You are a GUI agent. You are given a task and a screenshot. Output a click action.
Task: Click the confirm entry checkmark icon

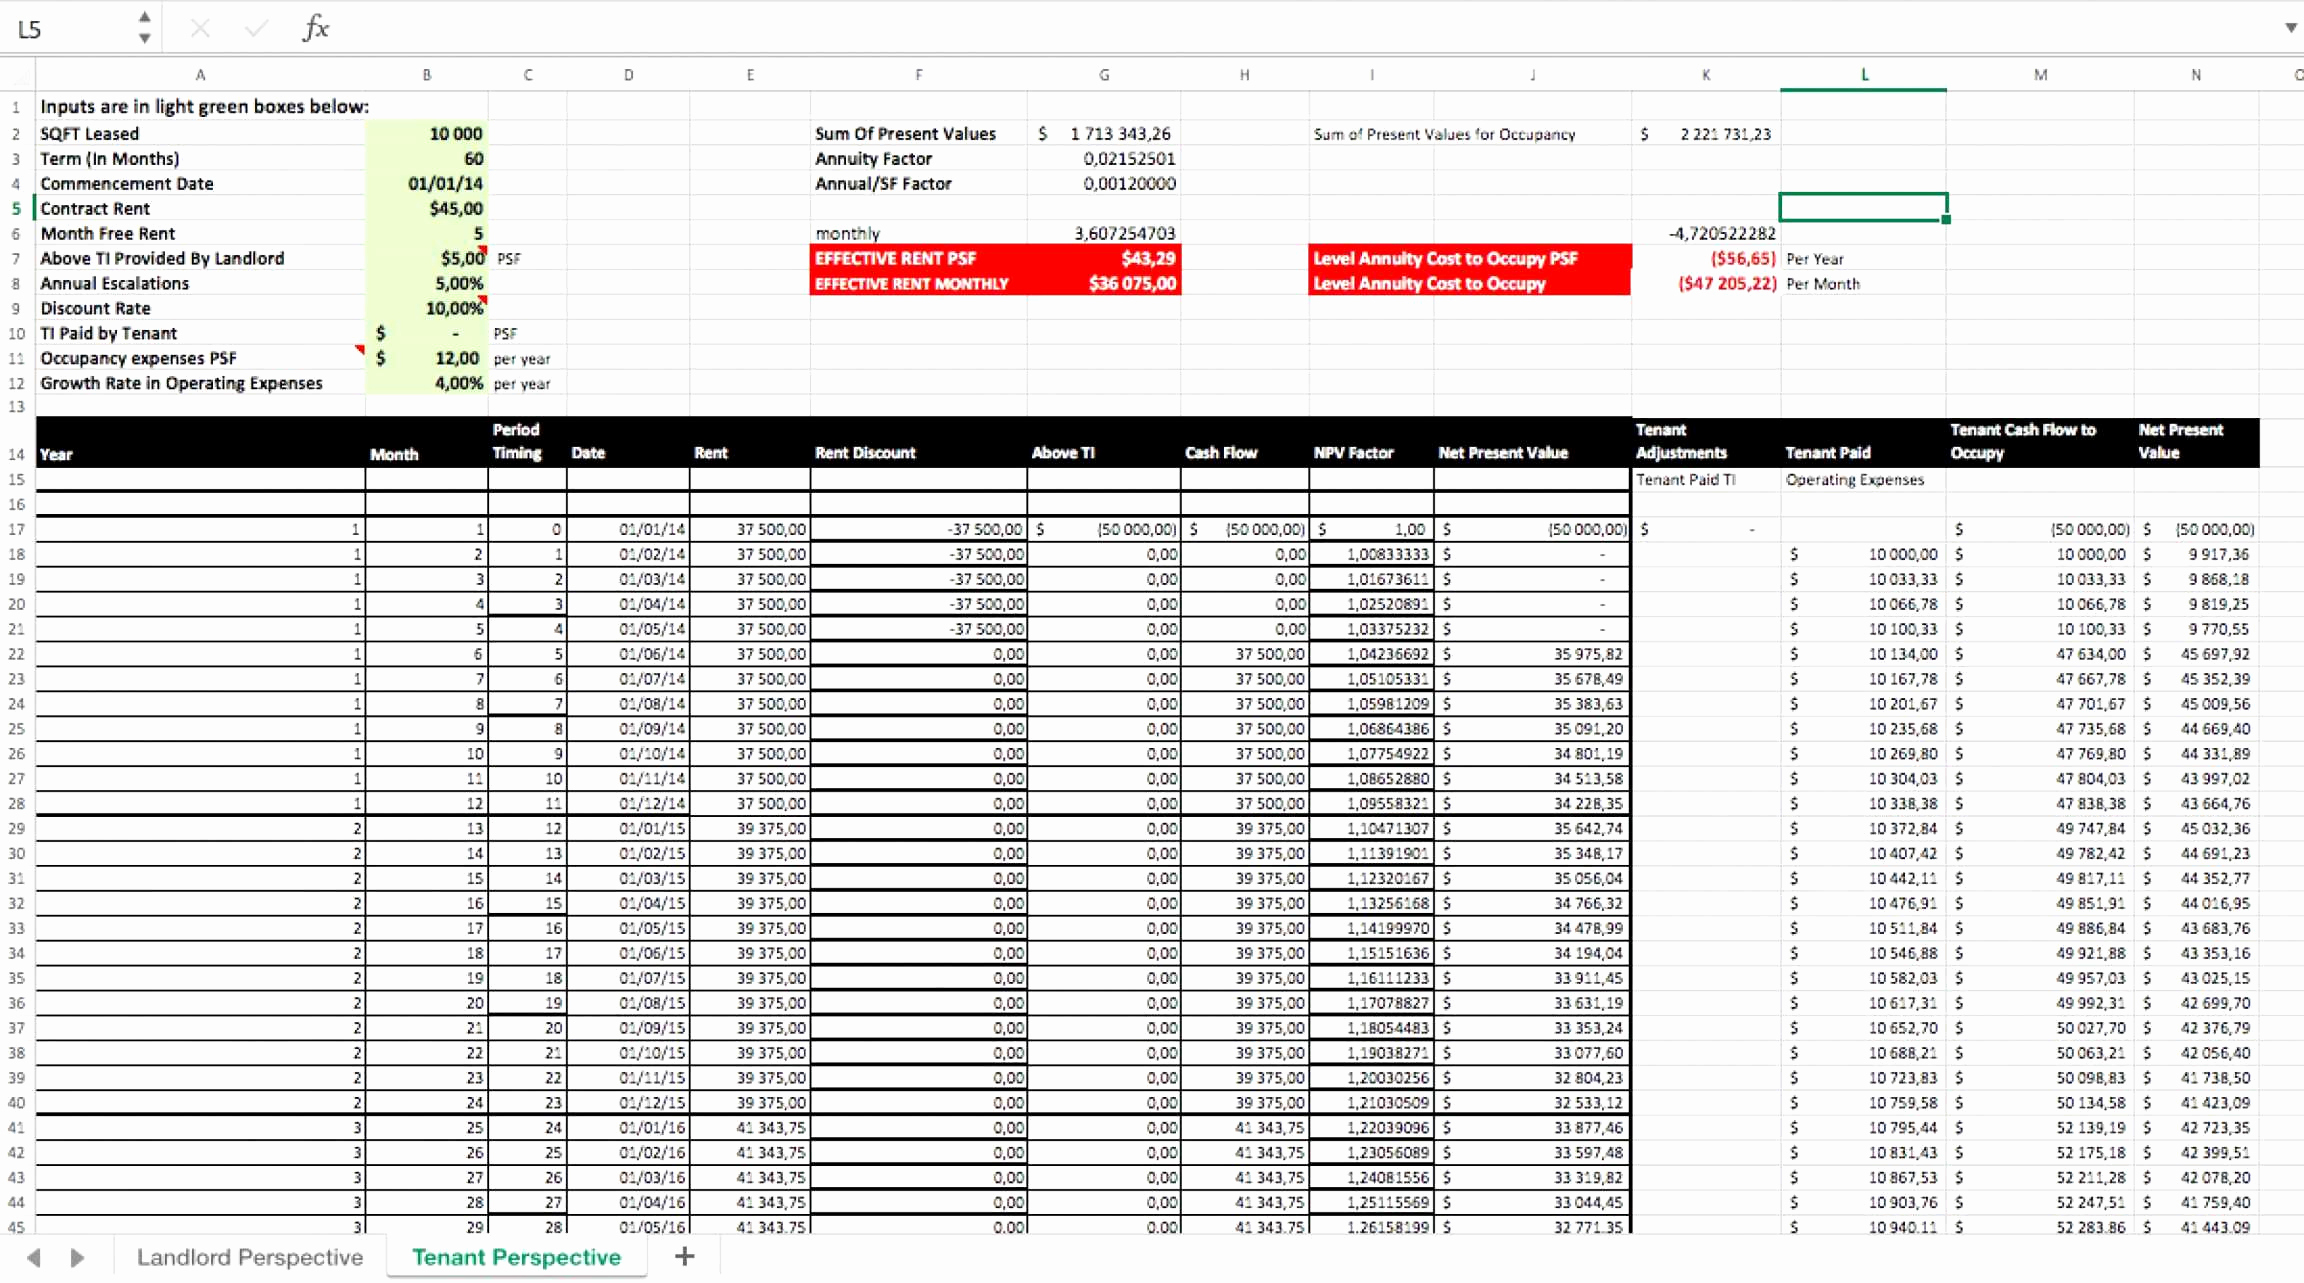[256, 28]
